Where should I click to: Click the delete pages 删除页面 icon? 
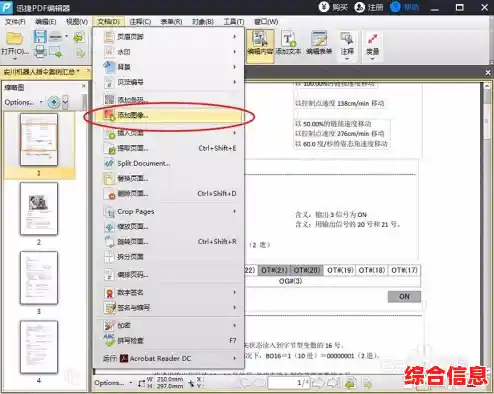point(109,194)
